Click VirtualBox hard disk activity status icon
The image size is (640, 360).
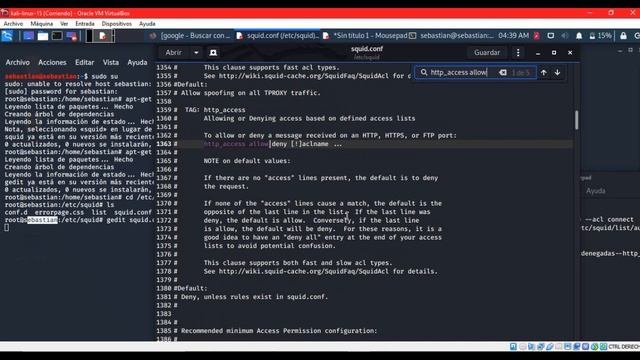pyautogui.click(x=513, y=347)
